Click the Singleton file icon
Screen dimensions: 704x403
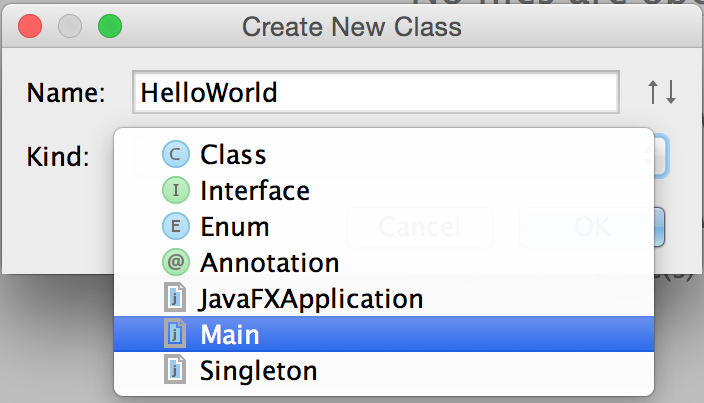click(175, 369)
